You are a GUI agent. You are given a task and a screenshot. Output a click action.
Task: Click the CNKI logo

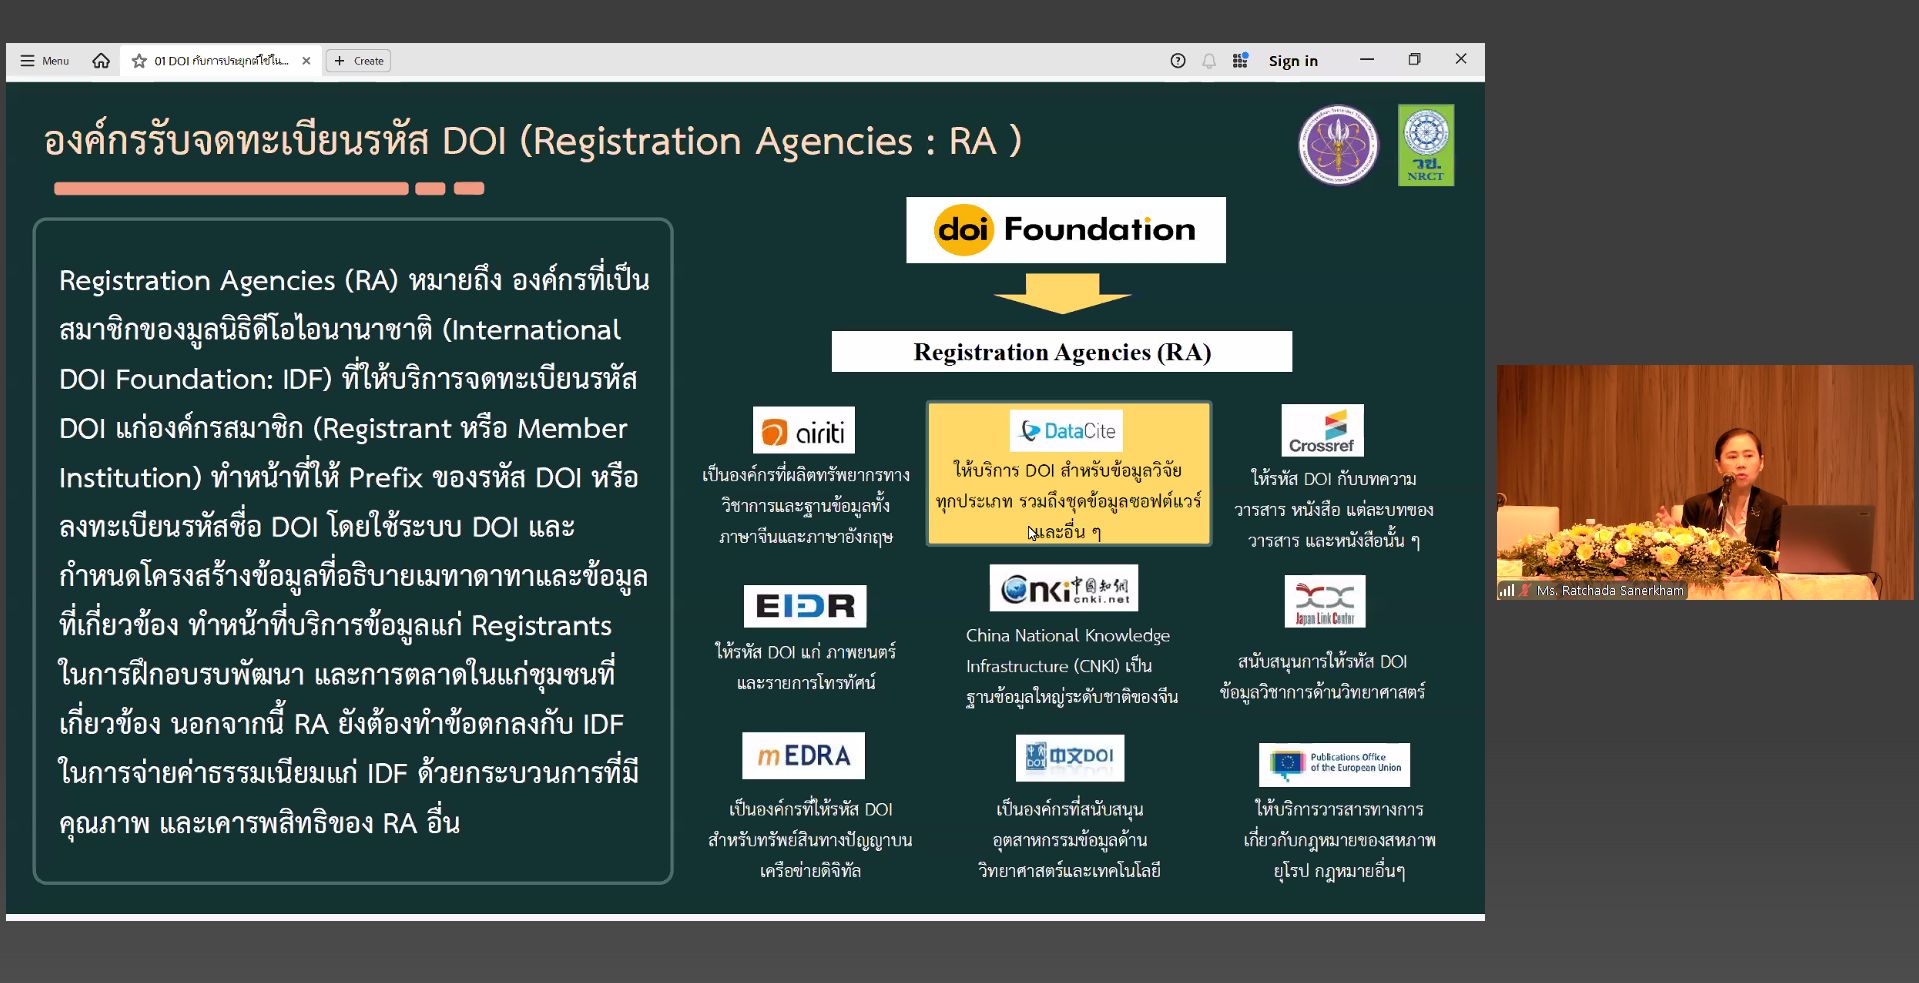[x=1064, y=589]
